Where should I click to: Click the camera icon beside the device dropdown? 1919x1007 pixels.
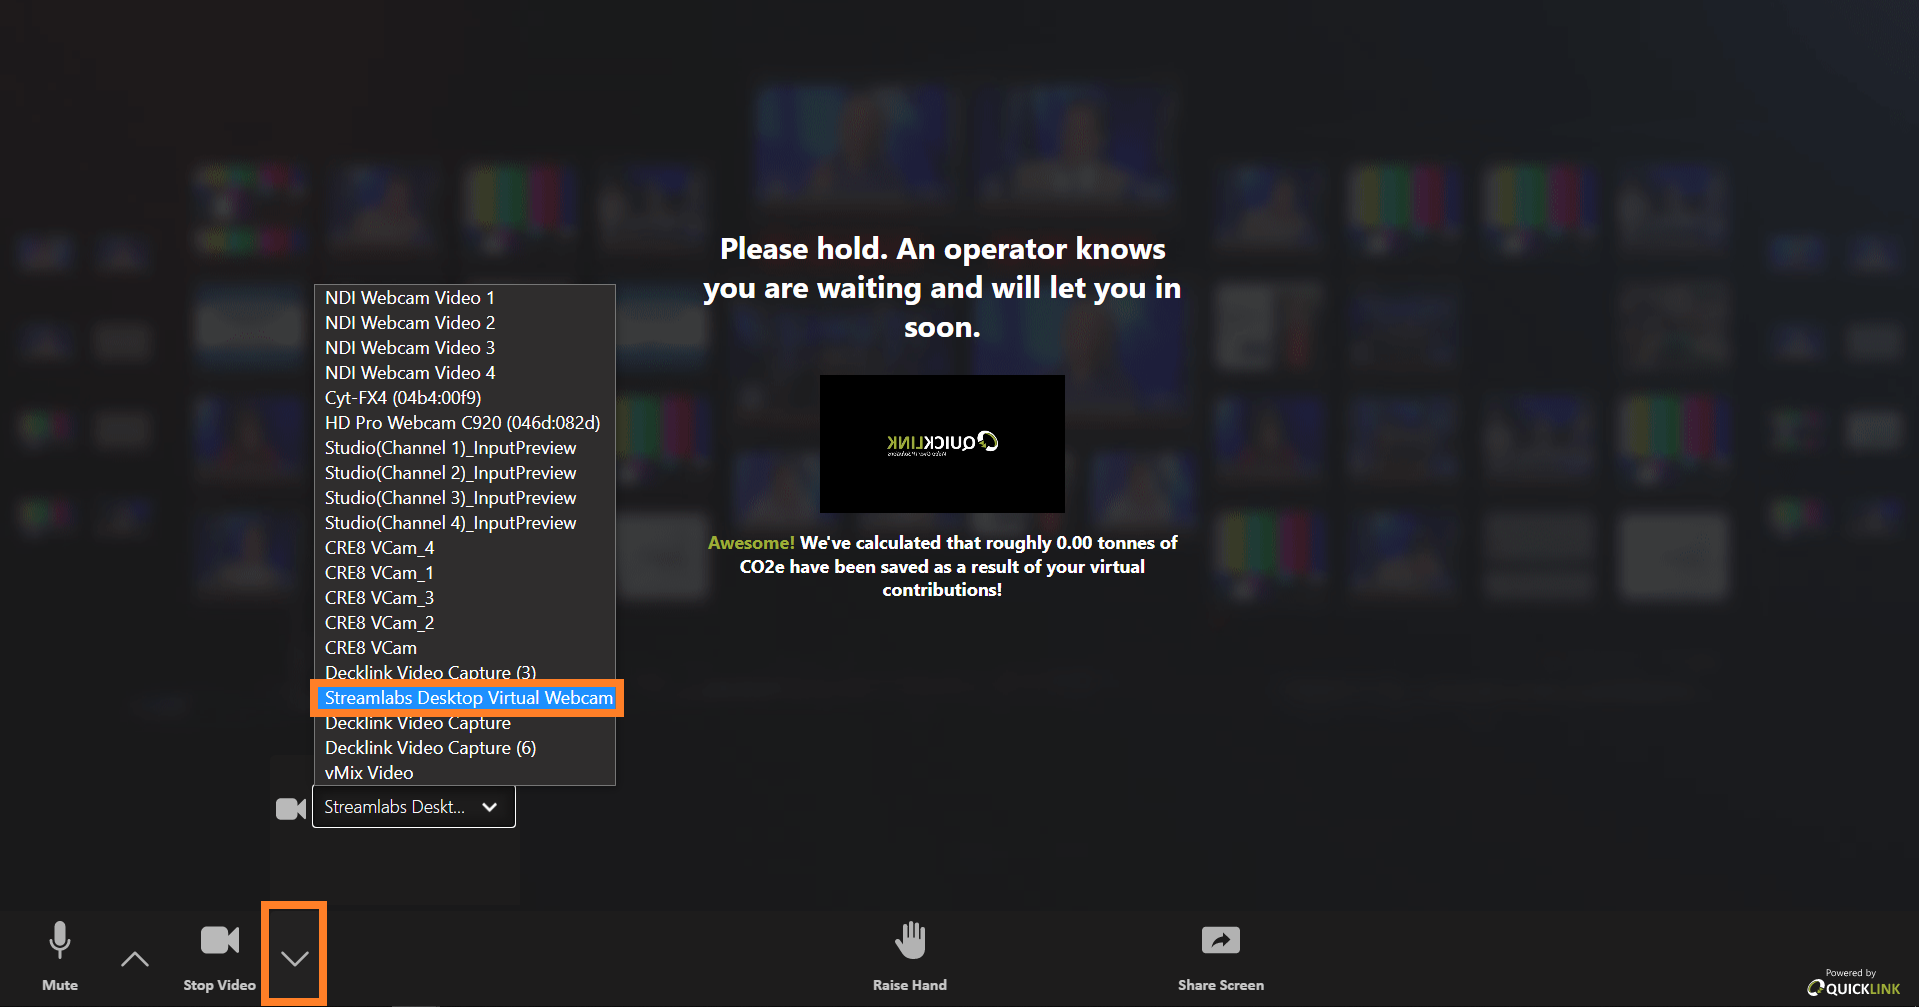coord(291,808)
